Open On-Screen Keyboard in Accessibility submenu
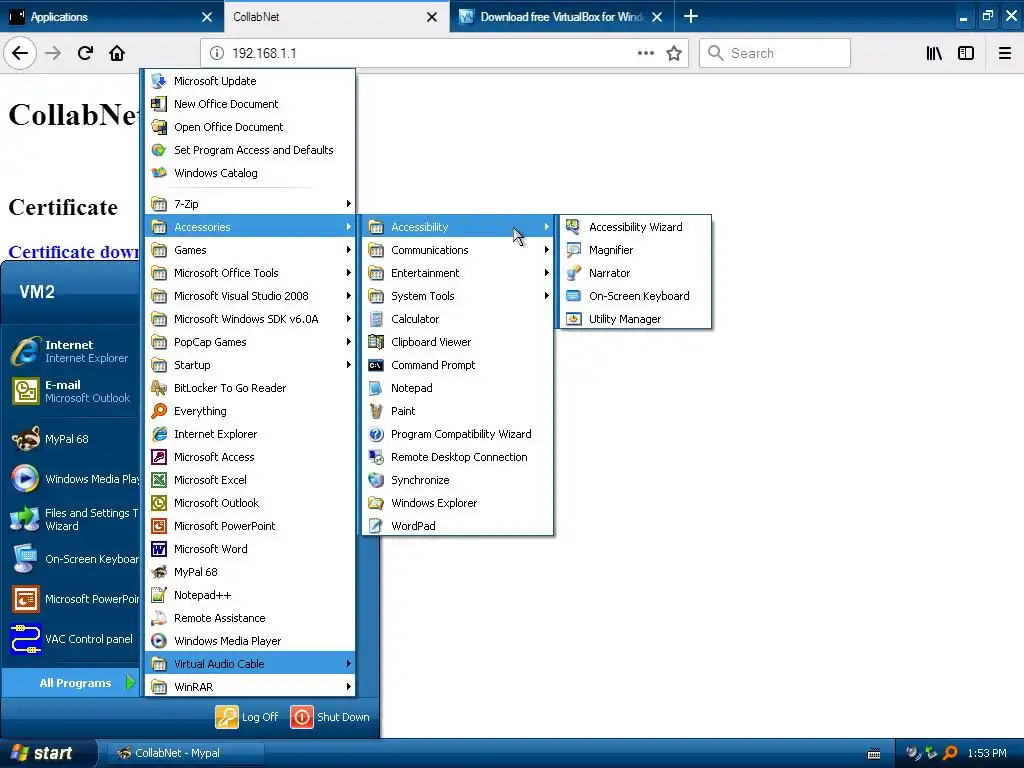This screenshot has height=768, width=1024. click(x=634, y=296)
